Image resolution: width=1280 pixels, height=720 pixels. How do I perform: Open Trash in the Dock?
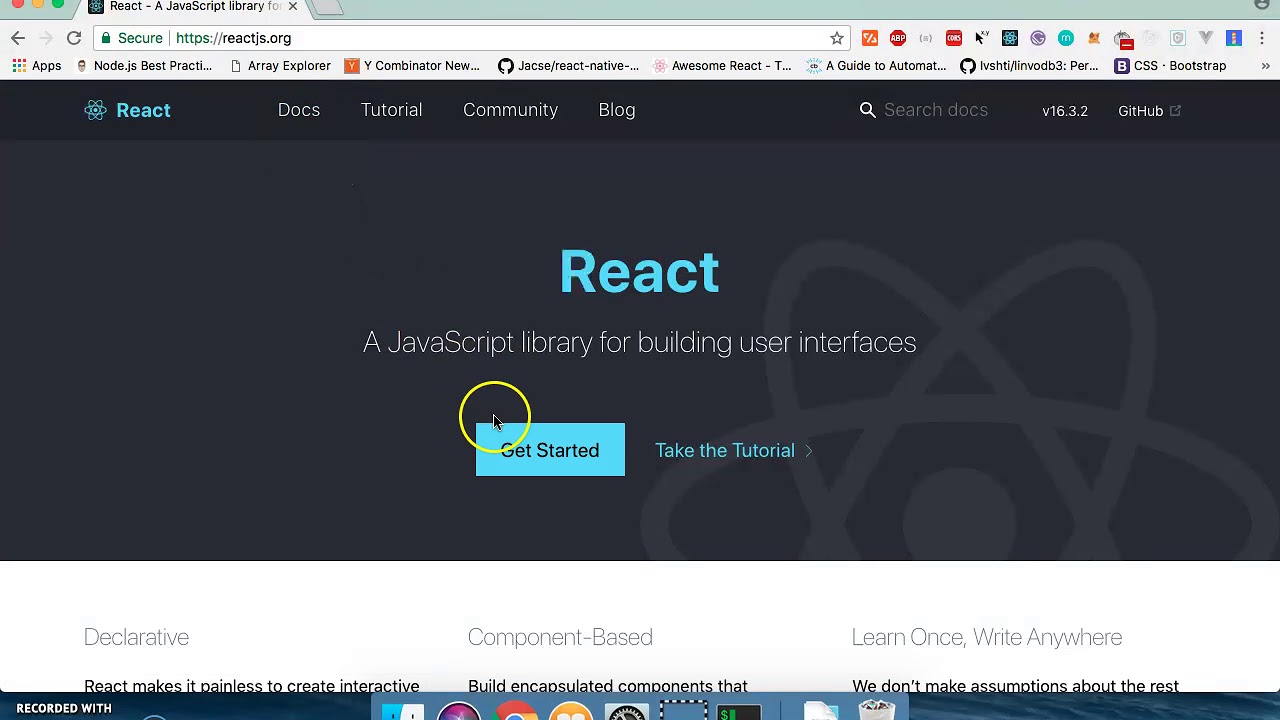click(x=877, y=711)
